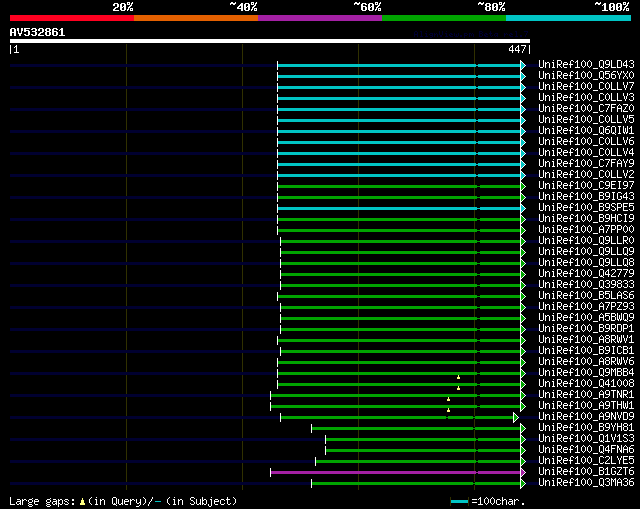Click the UniRef100_A8RWV1 label
The width and height of the screenshot is (640, 509).
pyautogui.click(x=586, y=340)
